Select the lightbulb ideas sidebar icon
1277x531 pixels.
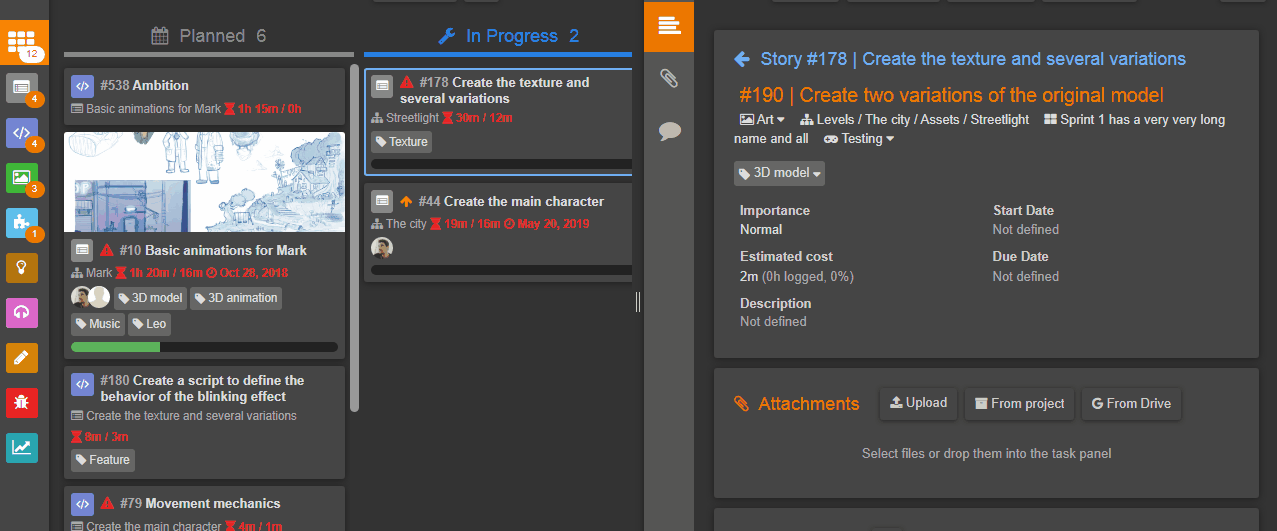tap(22, 268)
